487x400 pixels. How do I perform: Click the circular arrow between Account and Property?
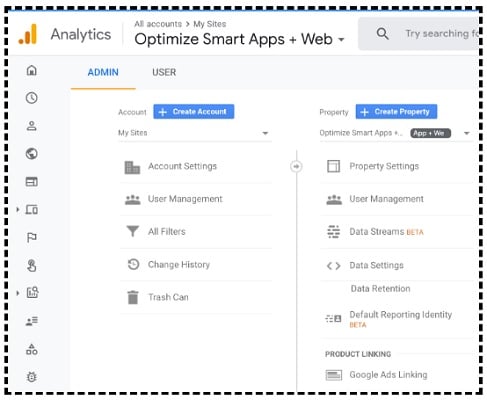click(x=296, y=166)
